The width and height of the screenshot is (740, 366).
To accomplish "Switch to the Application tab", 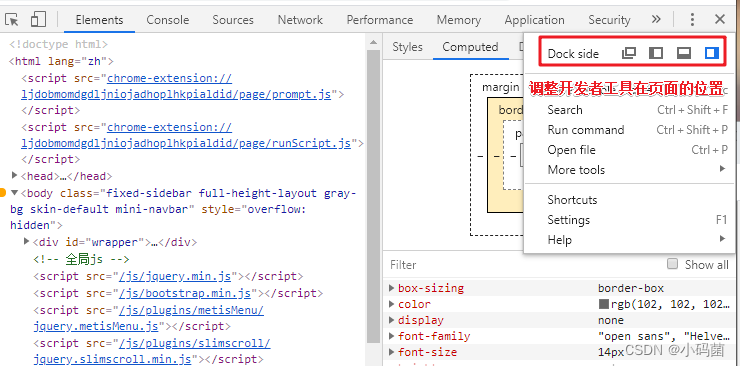I will pos(534,20).
